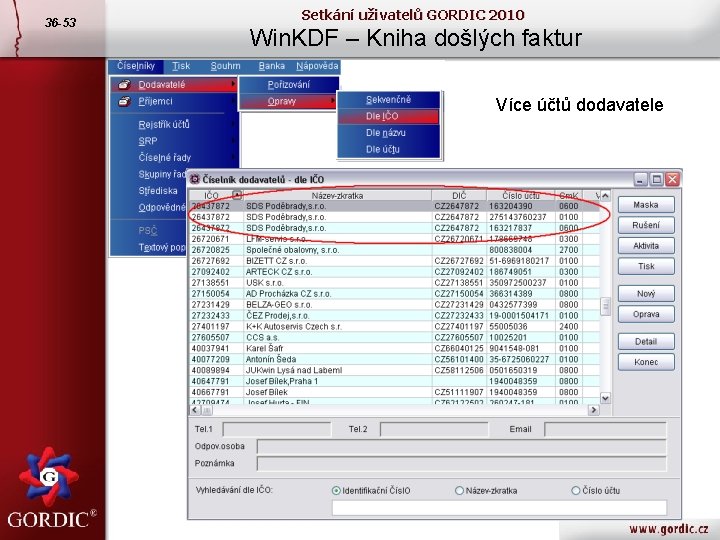This screenshot has height=540, width=720.
Task: Select row ARTECK CZ s.r.o.
Action: [x=394, y=272]
